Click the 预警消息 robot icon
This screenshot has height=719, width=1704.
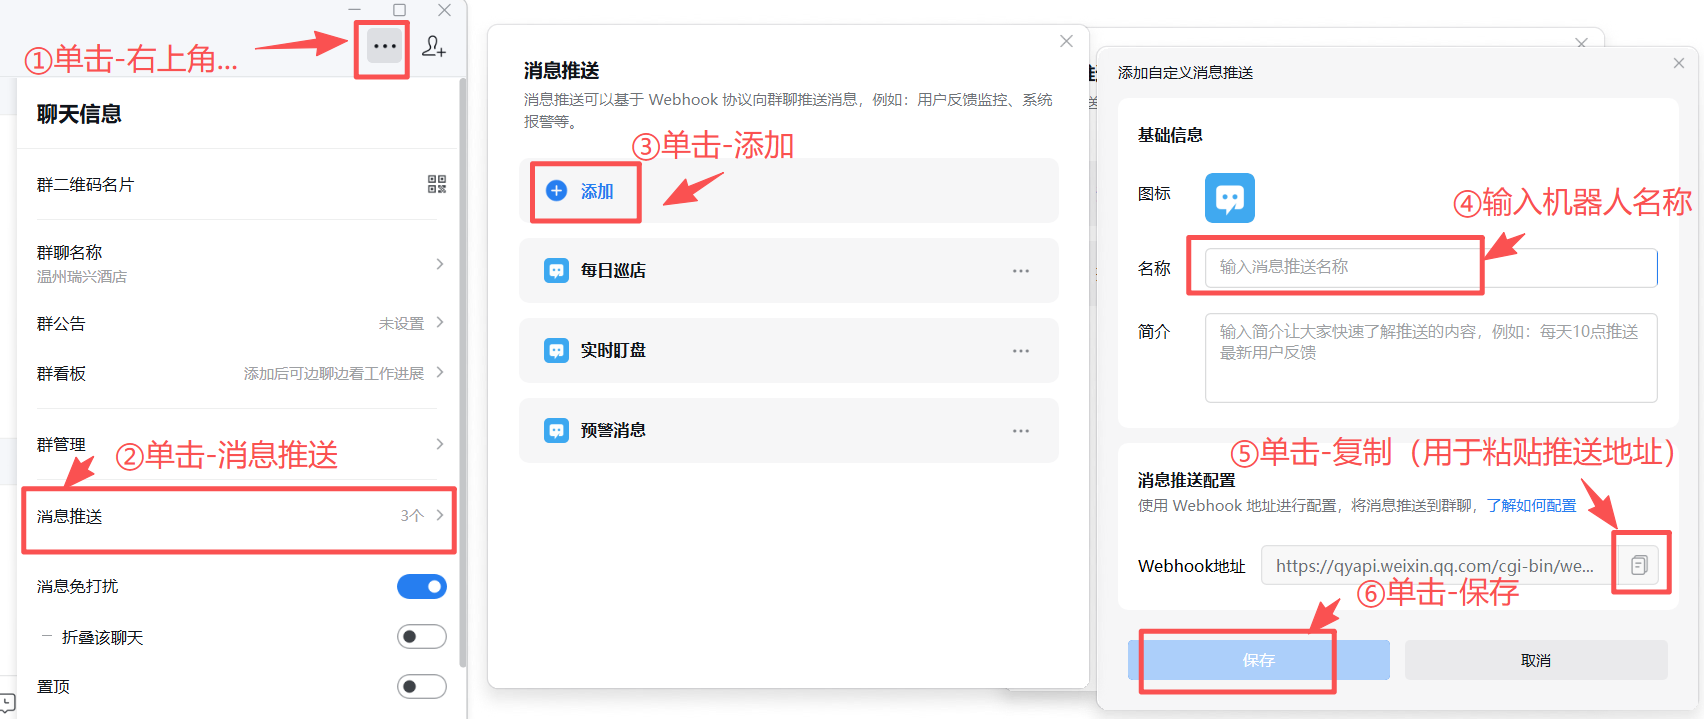pos(556,430)
